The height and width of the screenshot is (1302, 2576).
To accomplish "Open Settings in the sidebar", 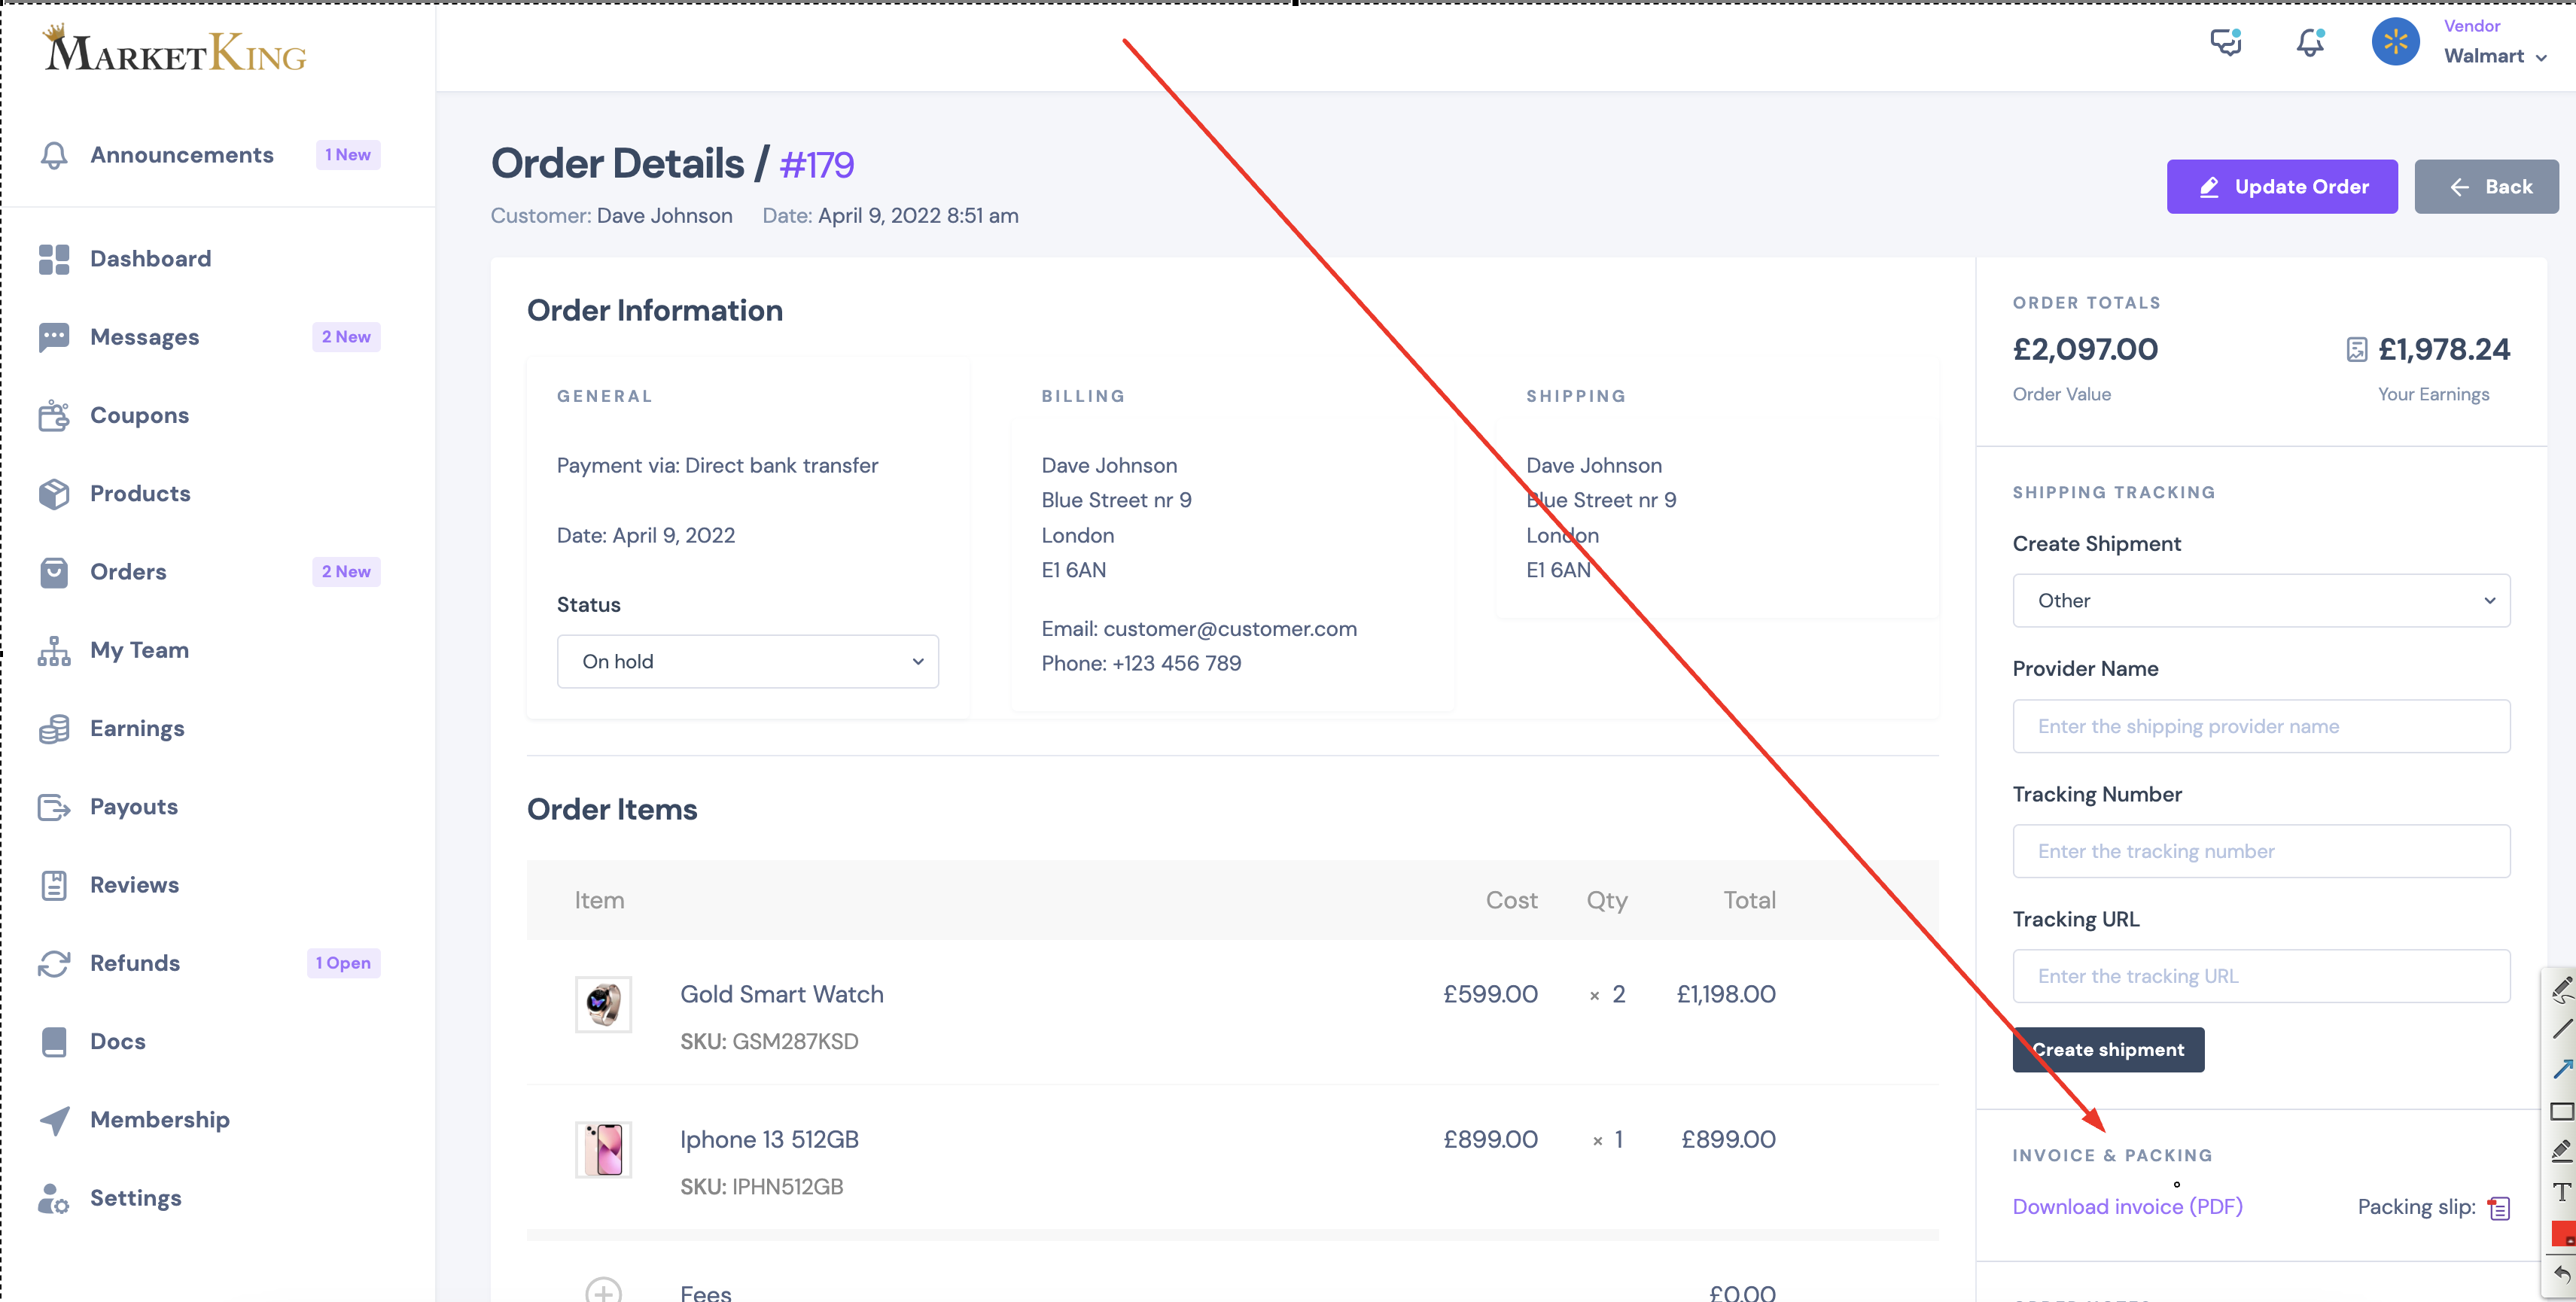I will pyautogui.click(x=135, y=1198).
